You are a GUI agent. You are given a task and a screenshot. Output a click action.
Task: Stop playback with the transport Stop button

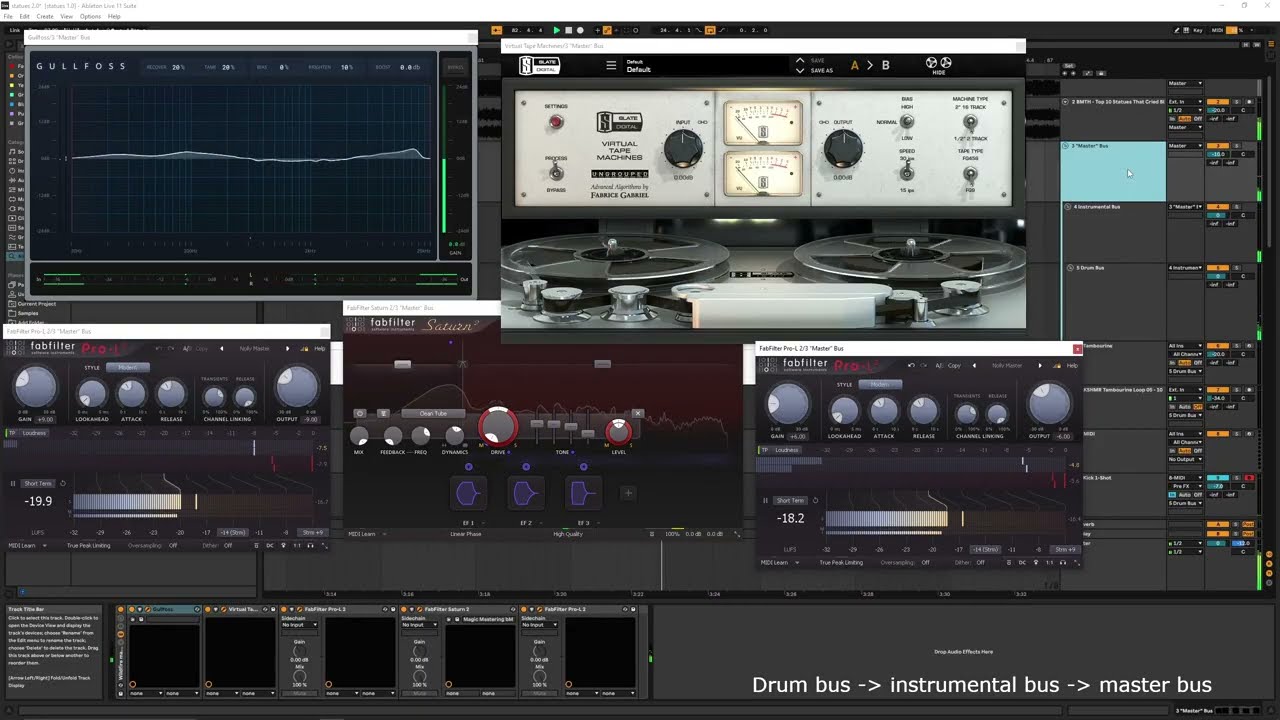[569, 30]
